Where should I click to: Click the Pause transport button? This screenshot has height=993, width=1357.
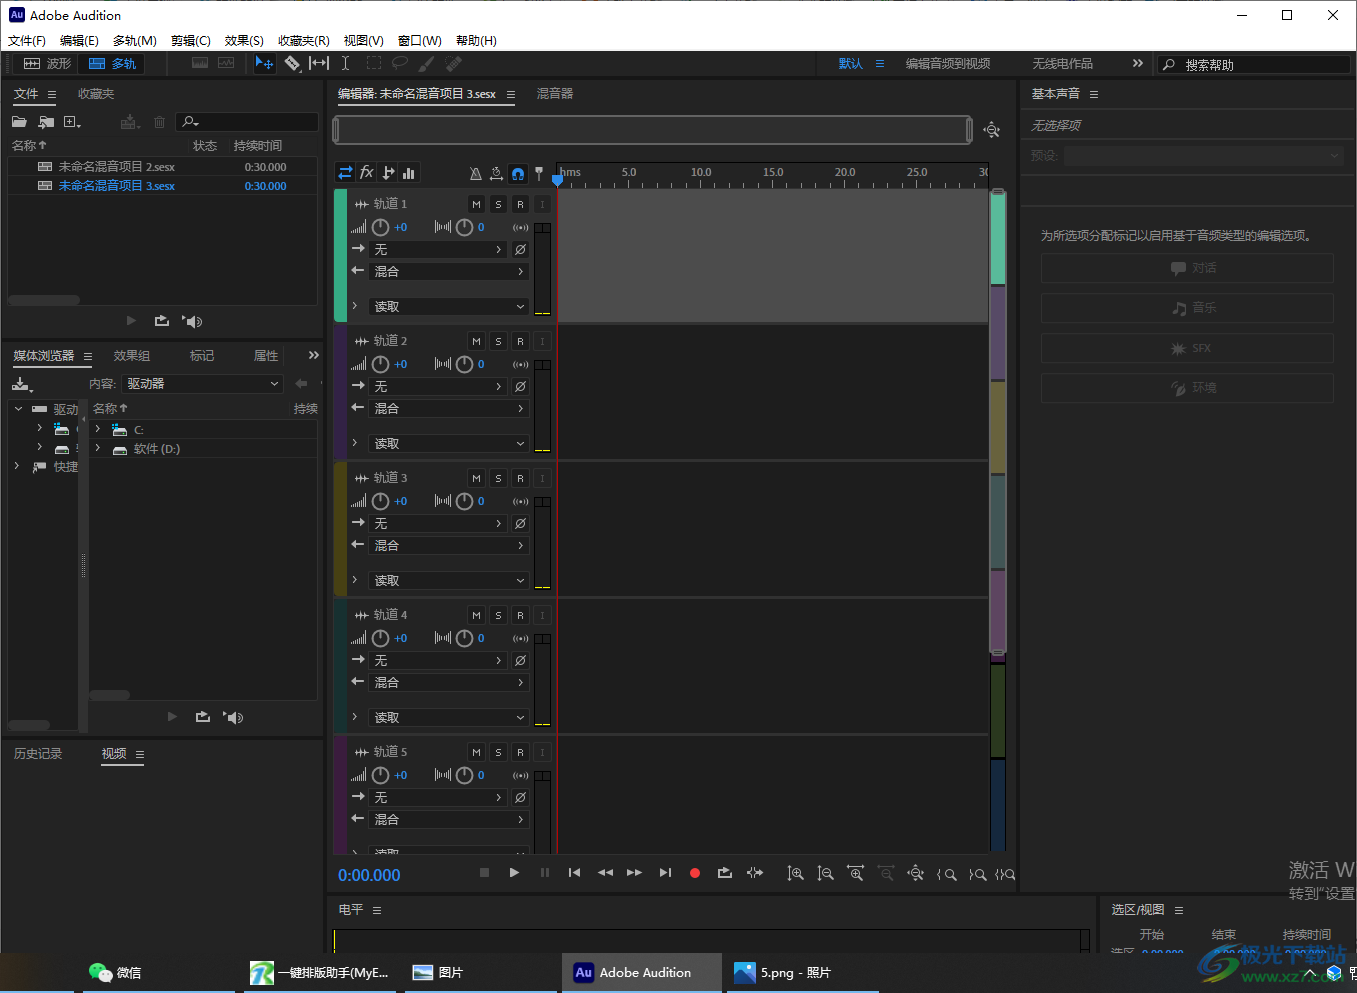(545, 872)
